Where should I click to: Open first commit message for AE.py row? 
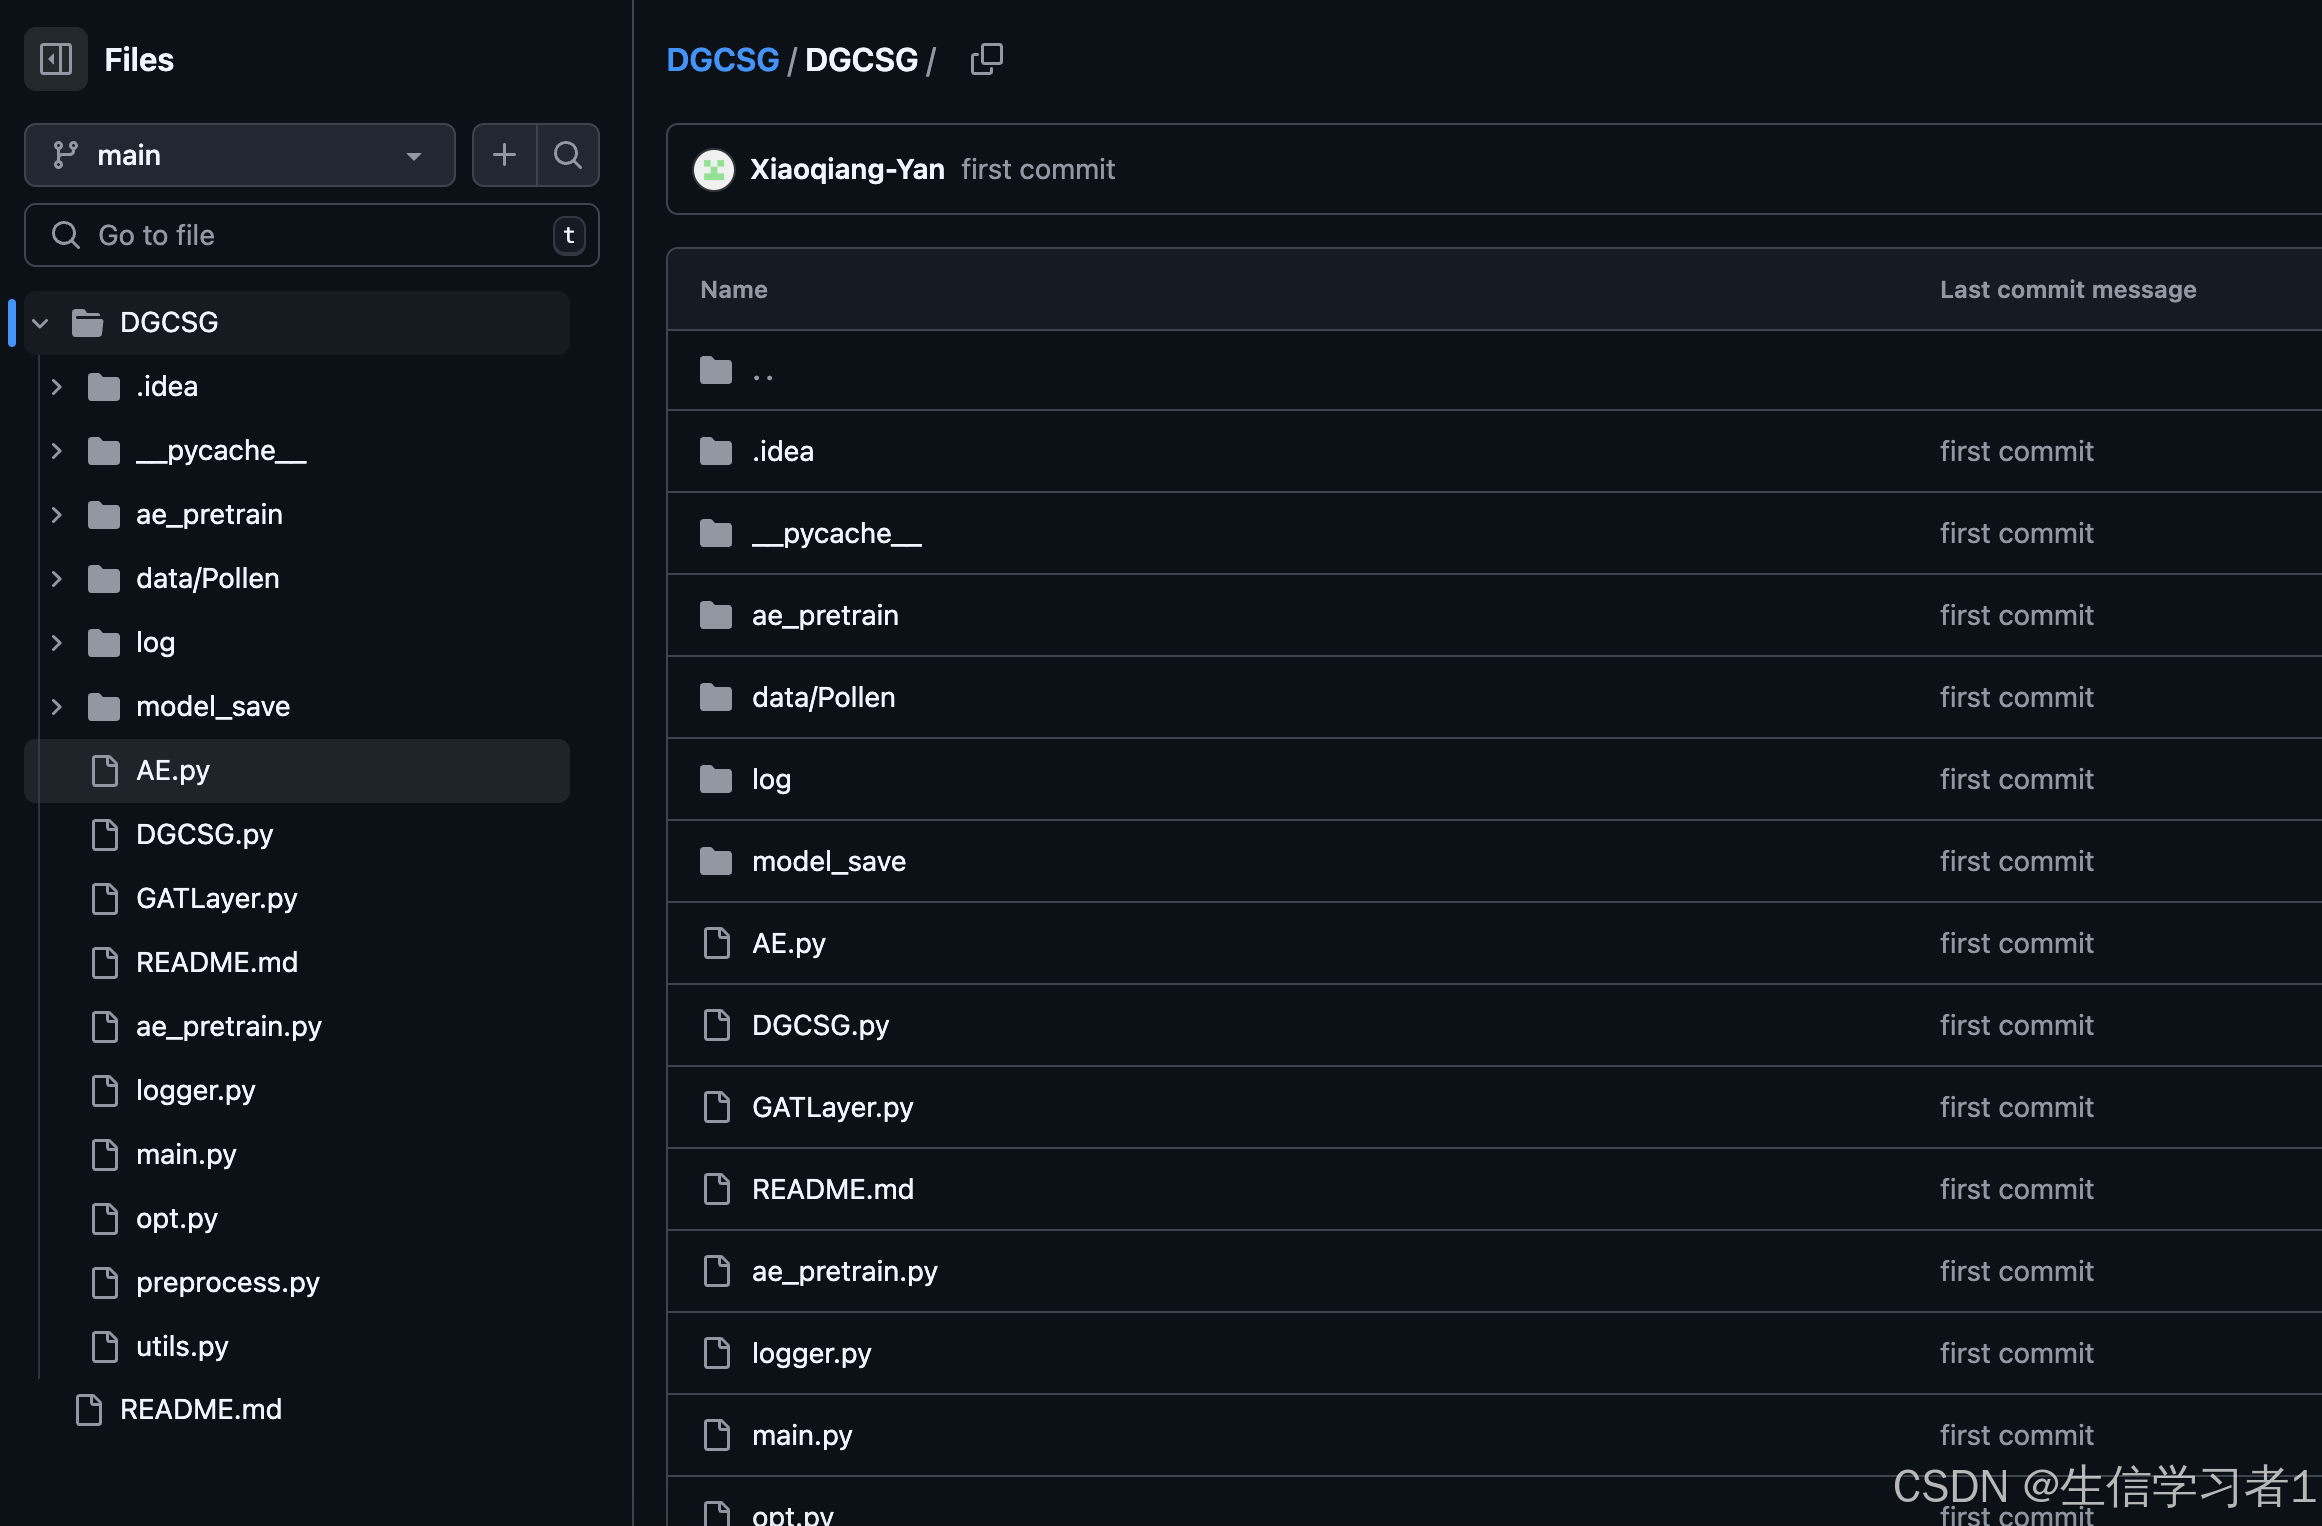pyautogui.click(x=2017, y=944)
